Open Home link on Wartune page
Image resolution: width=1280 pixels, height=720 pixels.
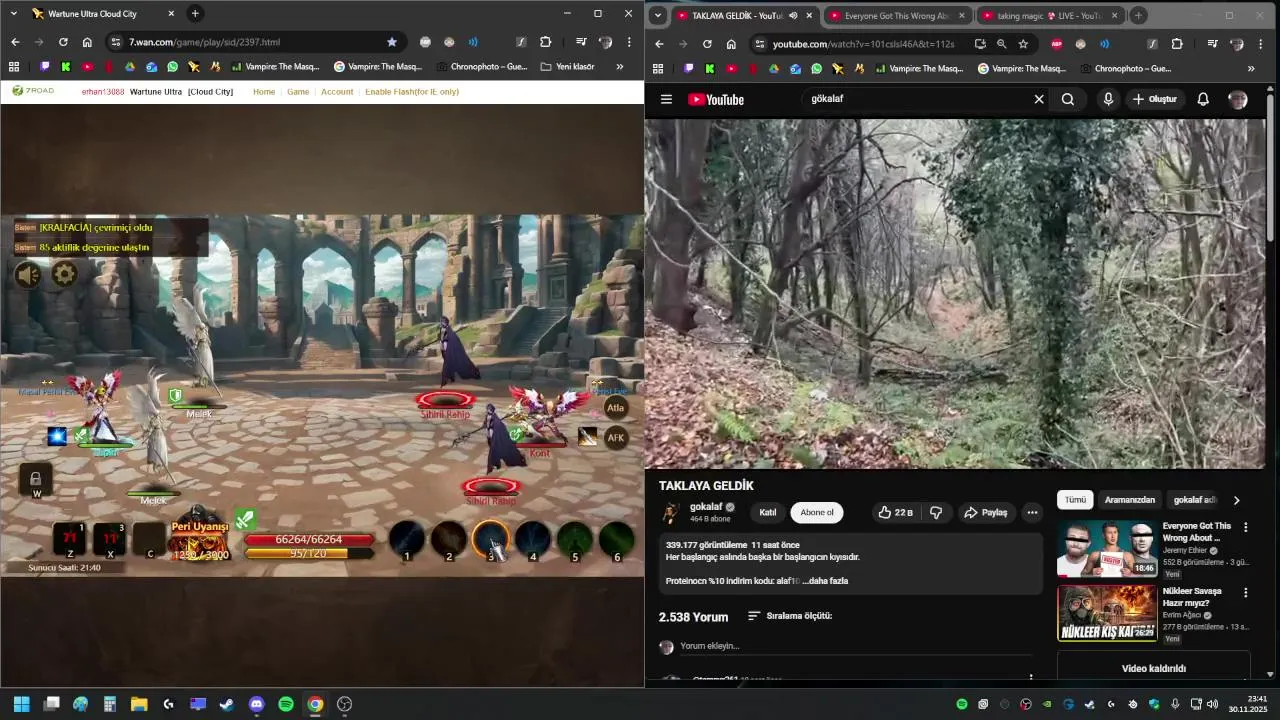tap(264, 91)
